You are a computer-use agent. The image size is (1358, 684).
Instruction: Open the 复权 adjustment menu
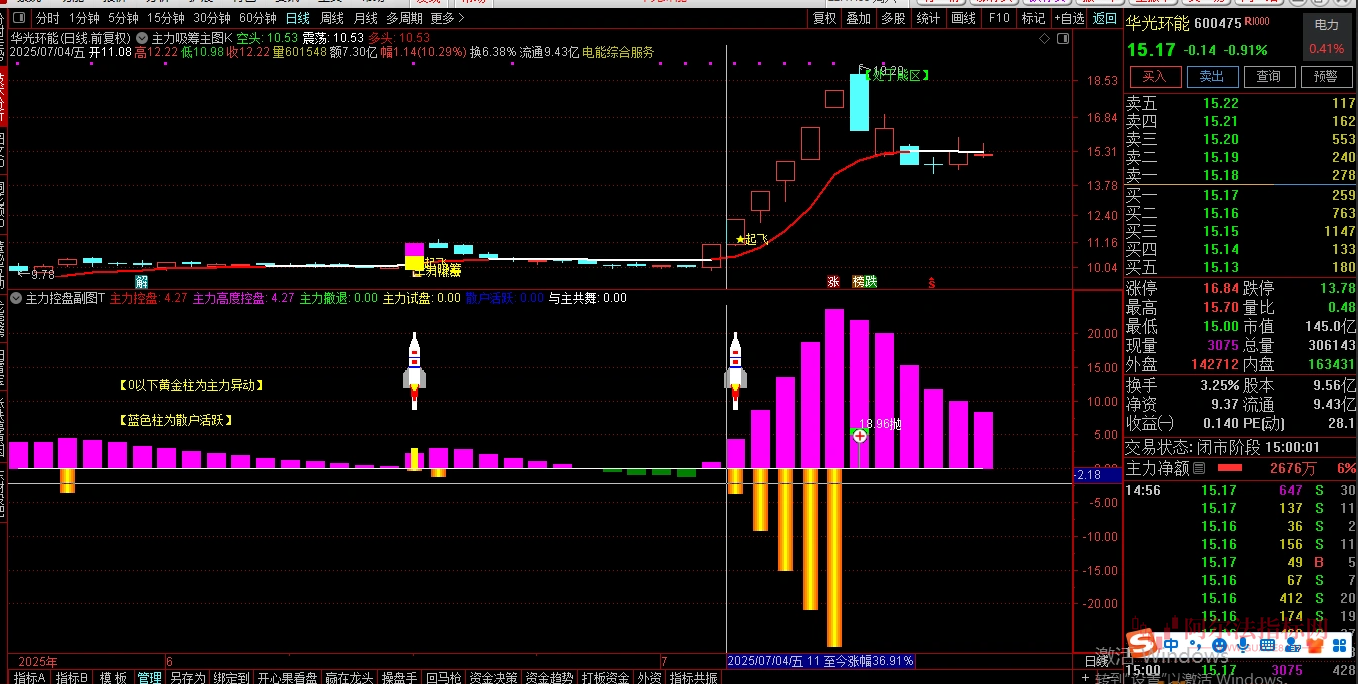[824, 19]
